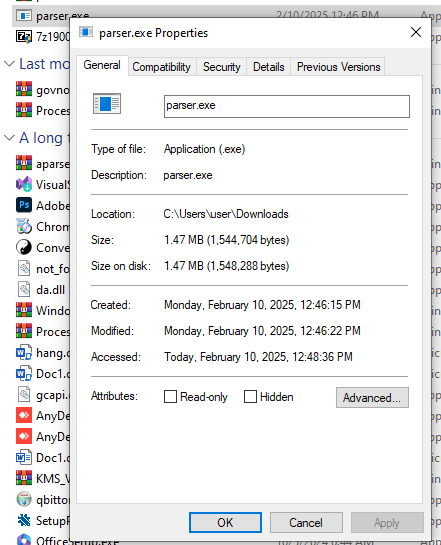
Task: Go to the Details tab
Action: pos(269,67)
